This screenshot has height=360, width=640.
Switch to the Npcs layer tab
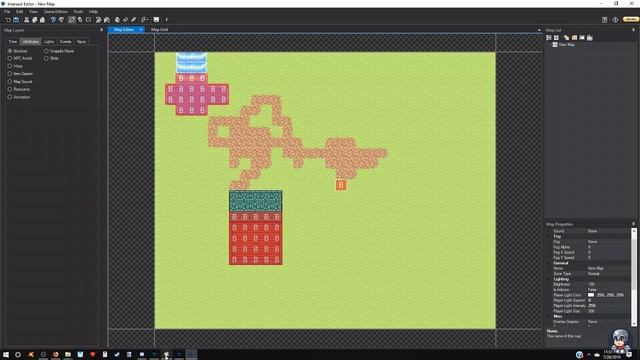coord(81,42)
